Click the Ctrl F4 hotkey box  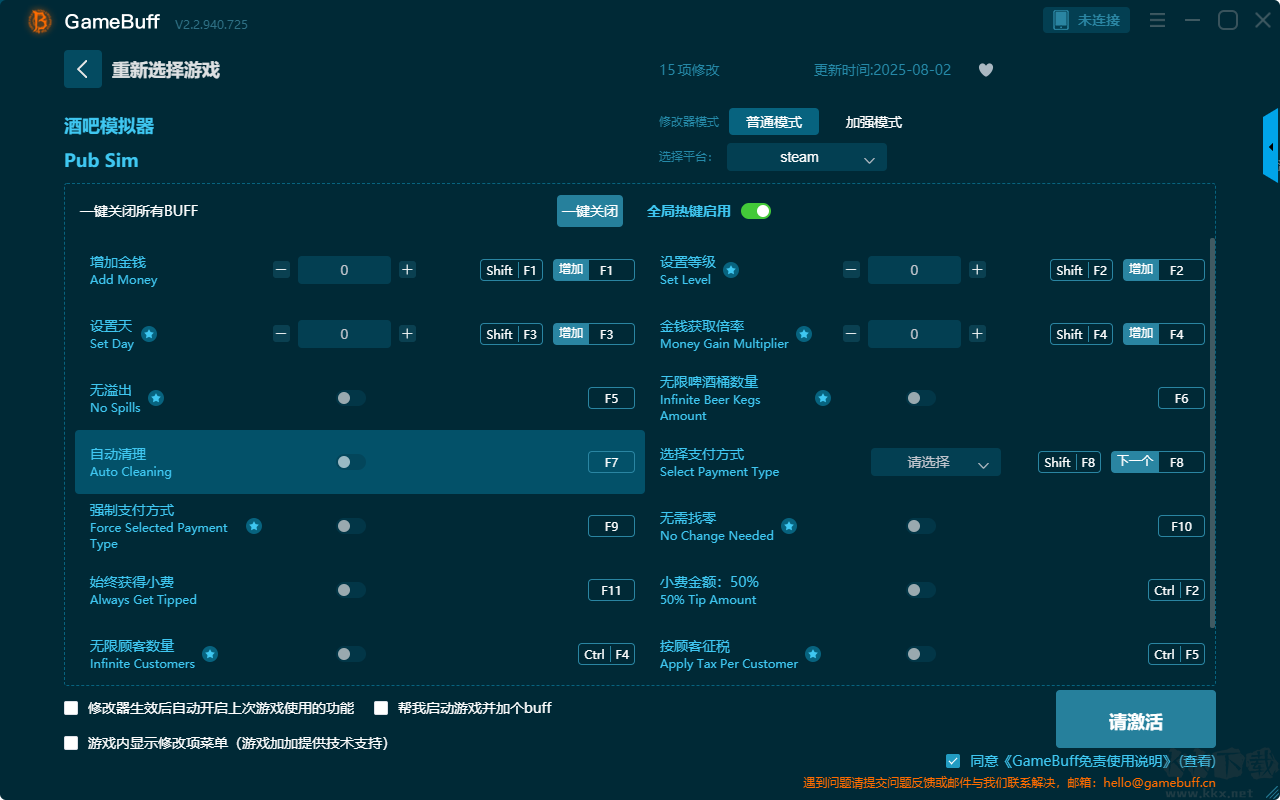coord(606,654)
